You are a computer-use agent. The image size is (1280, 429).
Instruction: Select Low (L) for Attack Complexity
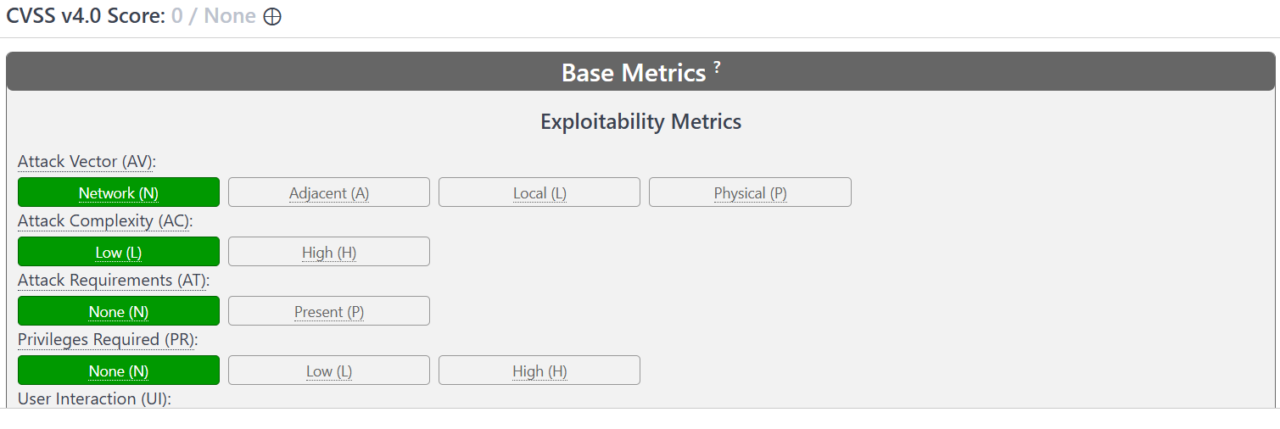119,252
